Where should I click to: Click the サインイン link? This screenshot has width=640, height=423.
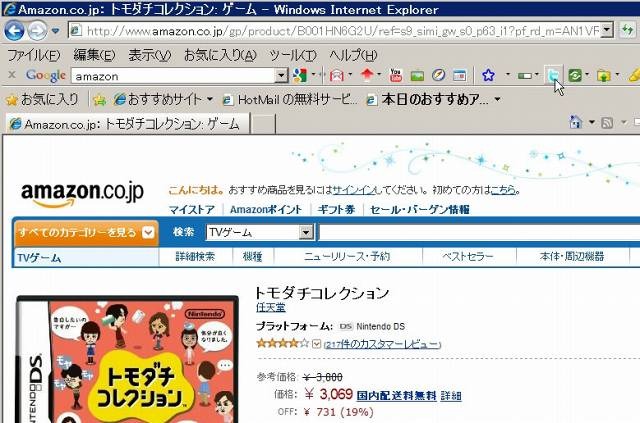[353, 190]
